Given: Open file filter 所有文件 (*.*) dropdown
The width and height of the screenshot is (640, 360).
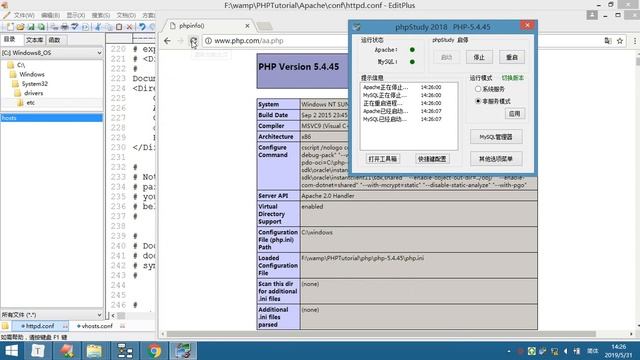Looking at the screenshot, I should (52, 315).
